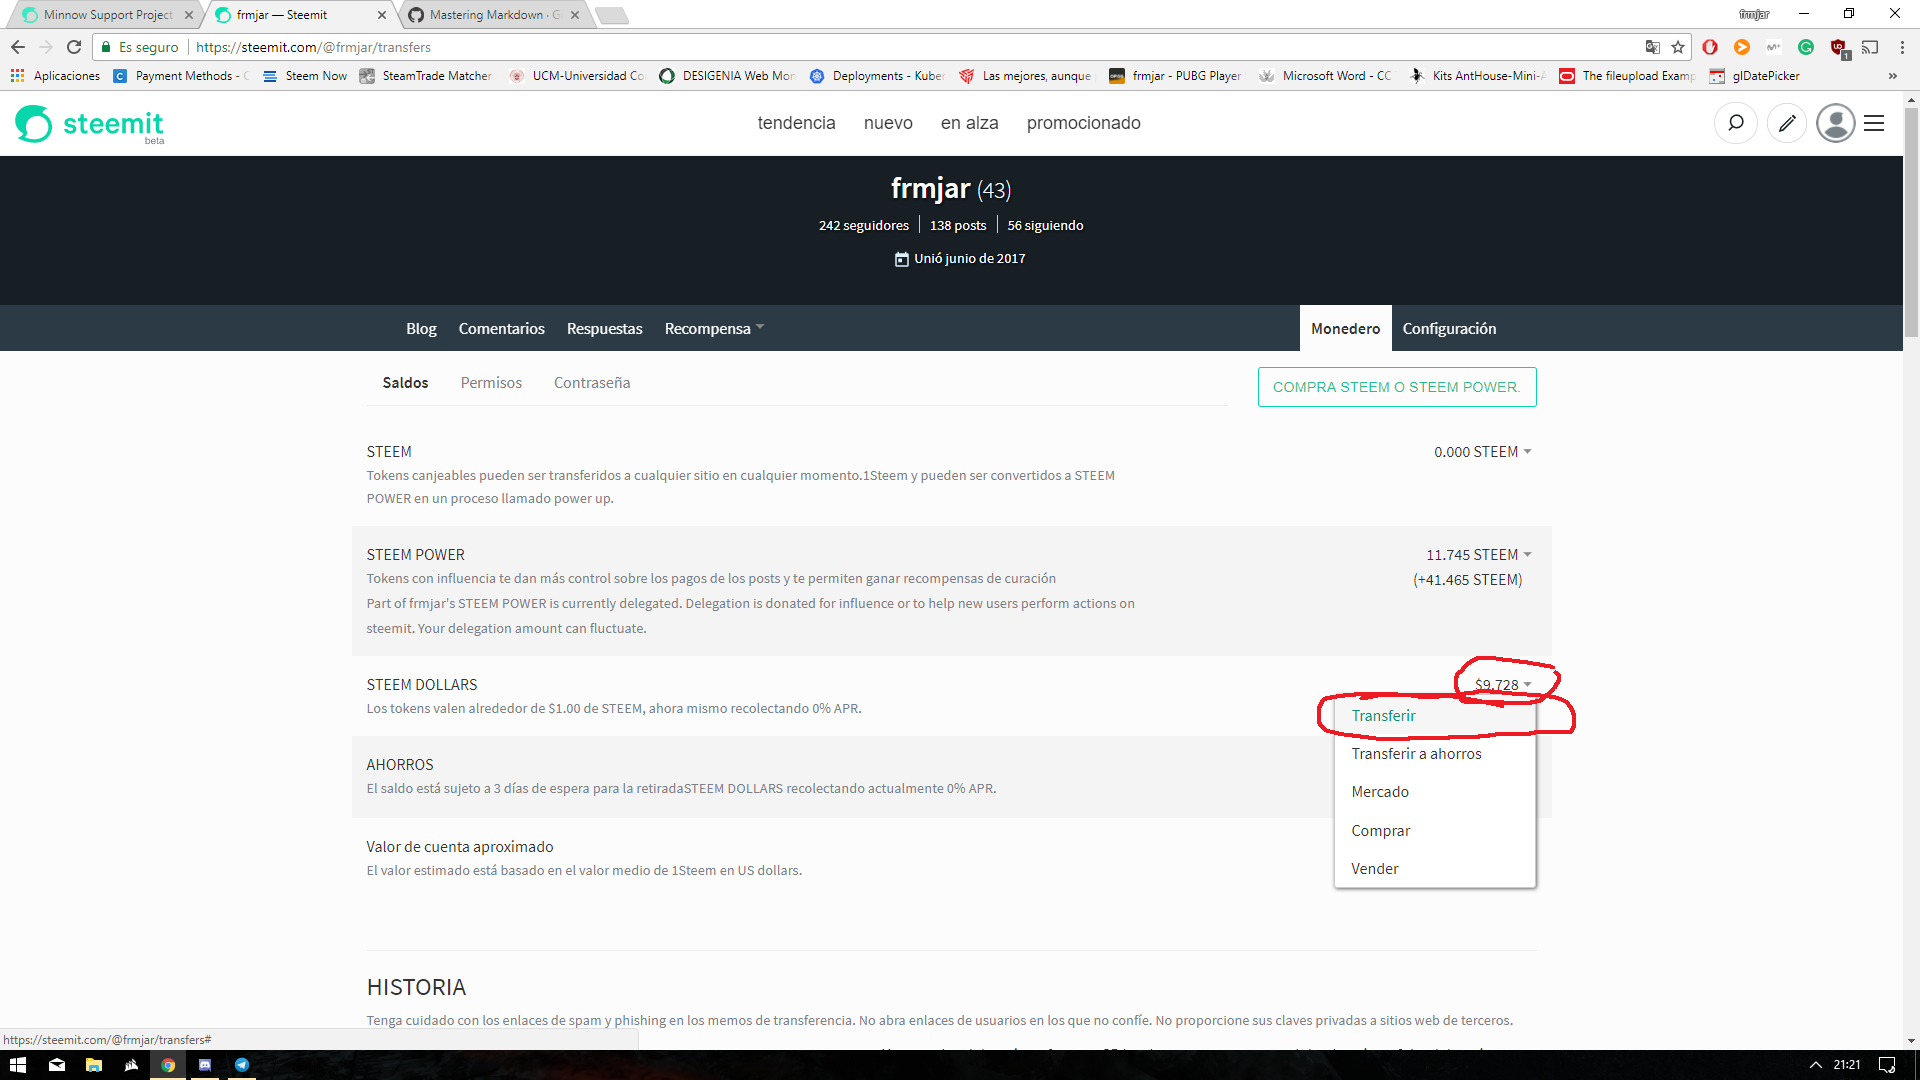Image resolution: width=1920 pixels, height=1080 pixels.
Task: Bookmark page with star icon
Action: click(x=1678, y=47)
